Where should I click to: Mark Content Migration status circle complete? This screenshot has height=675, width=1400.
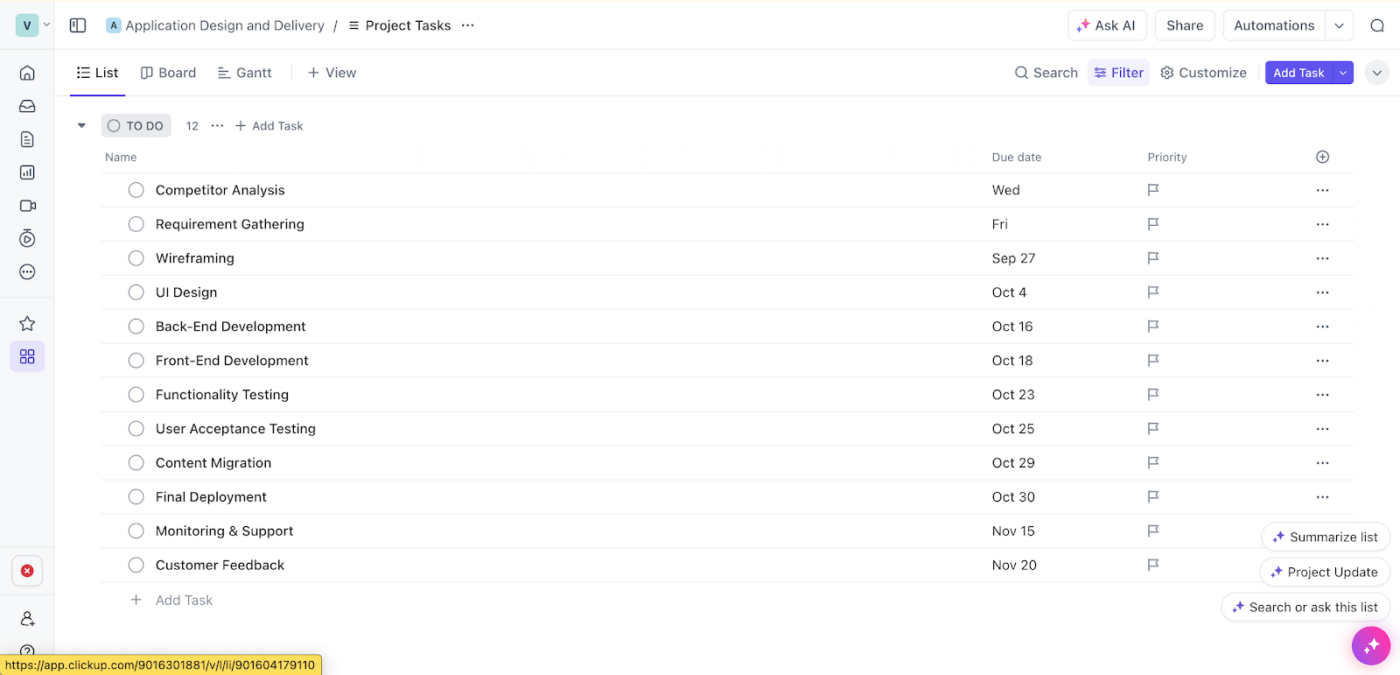136,462
